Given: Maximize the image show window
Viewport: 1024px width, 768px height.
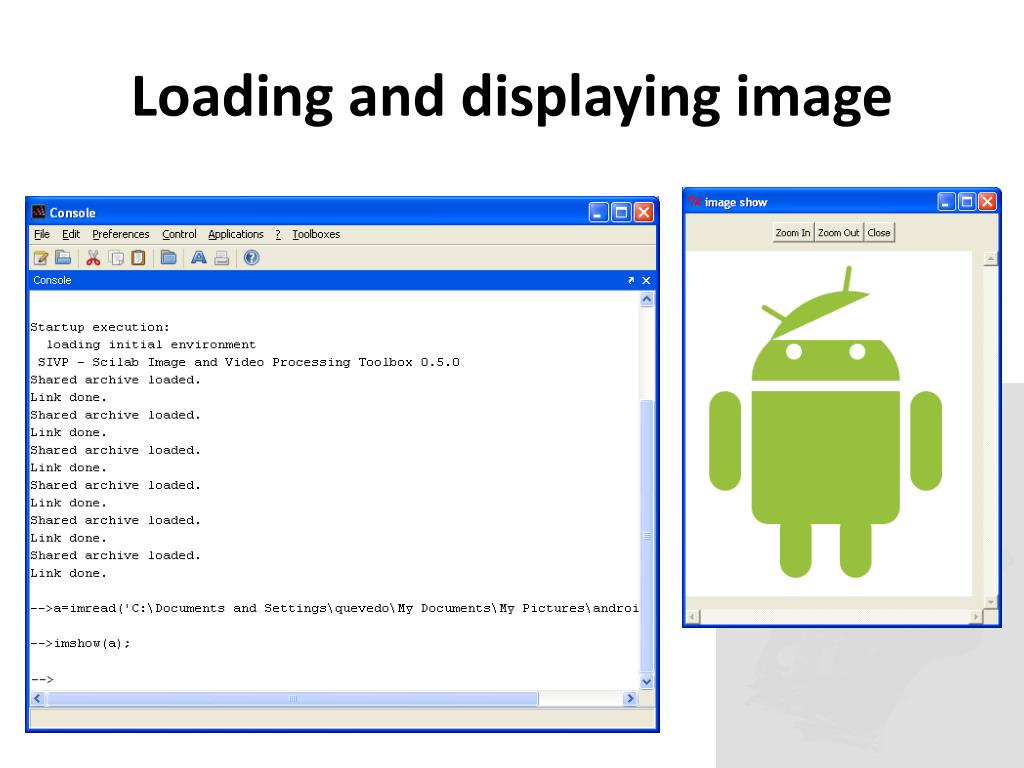Looking at the screenshot, I should [x=967, y=201].
